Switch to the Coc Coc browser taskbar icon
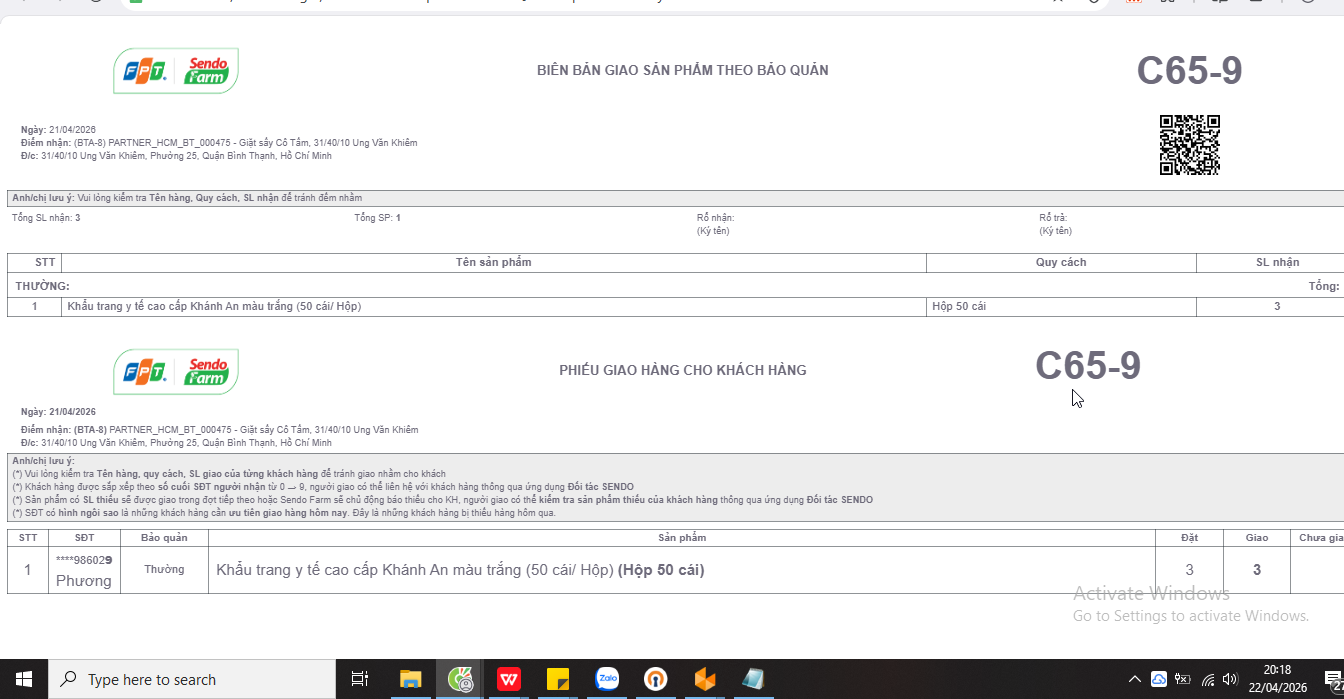 click(460, 680)
